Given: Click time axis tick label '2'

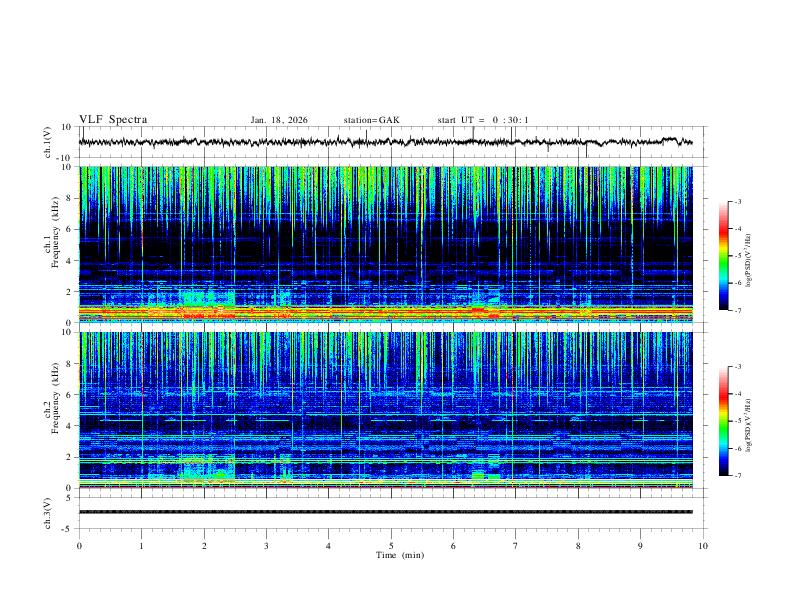Looking at the screenshot, I should [x=204, y=546].
